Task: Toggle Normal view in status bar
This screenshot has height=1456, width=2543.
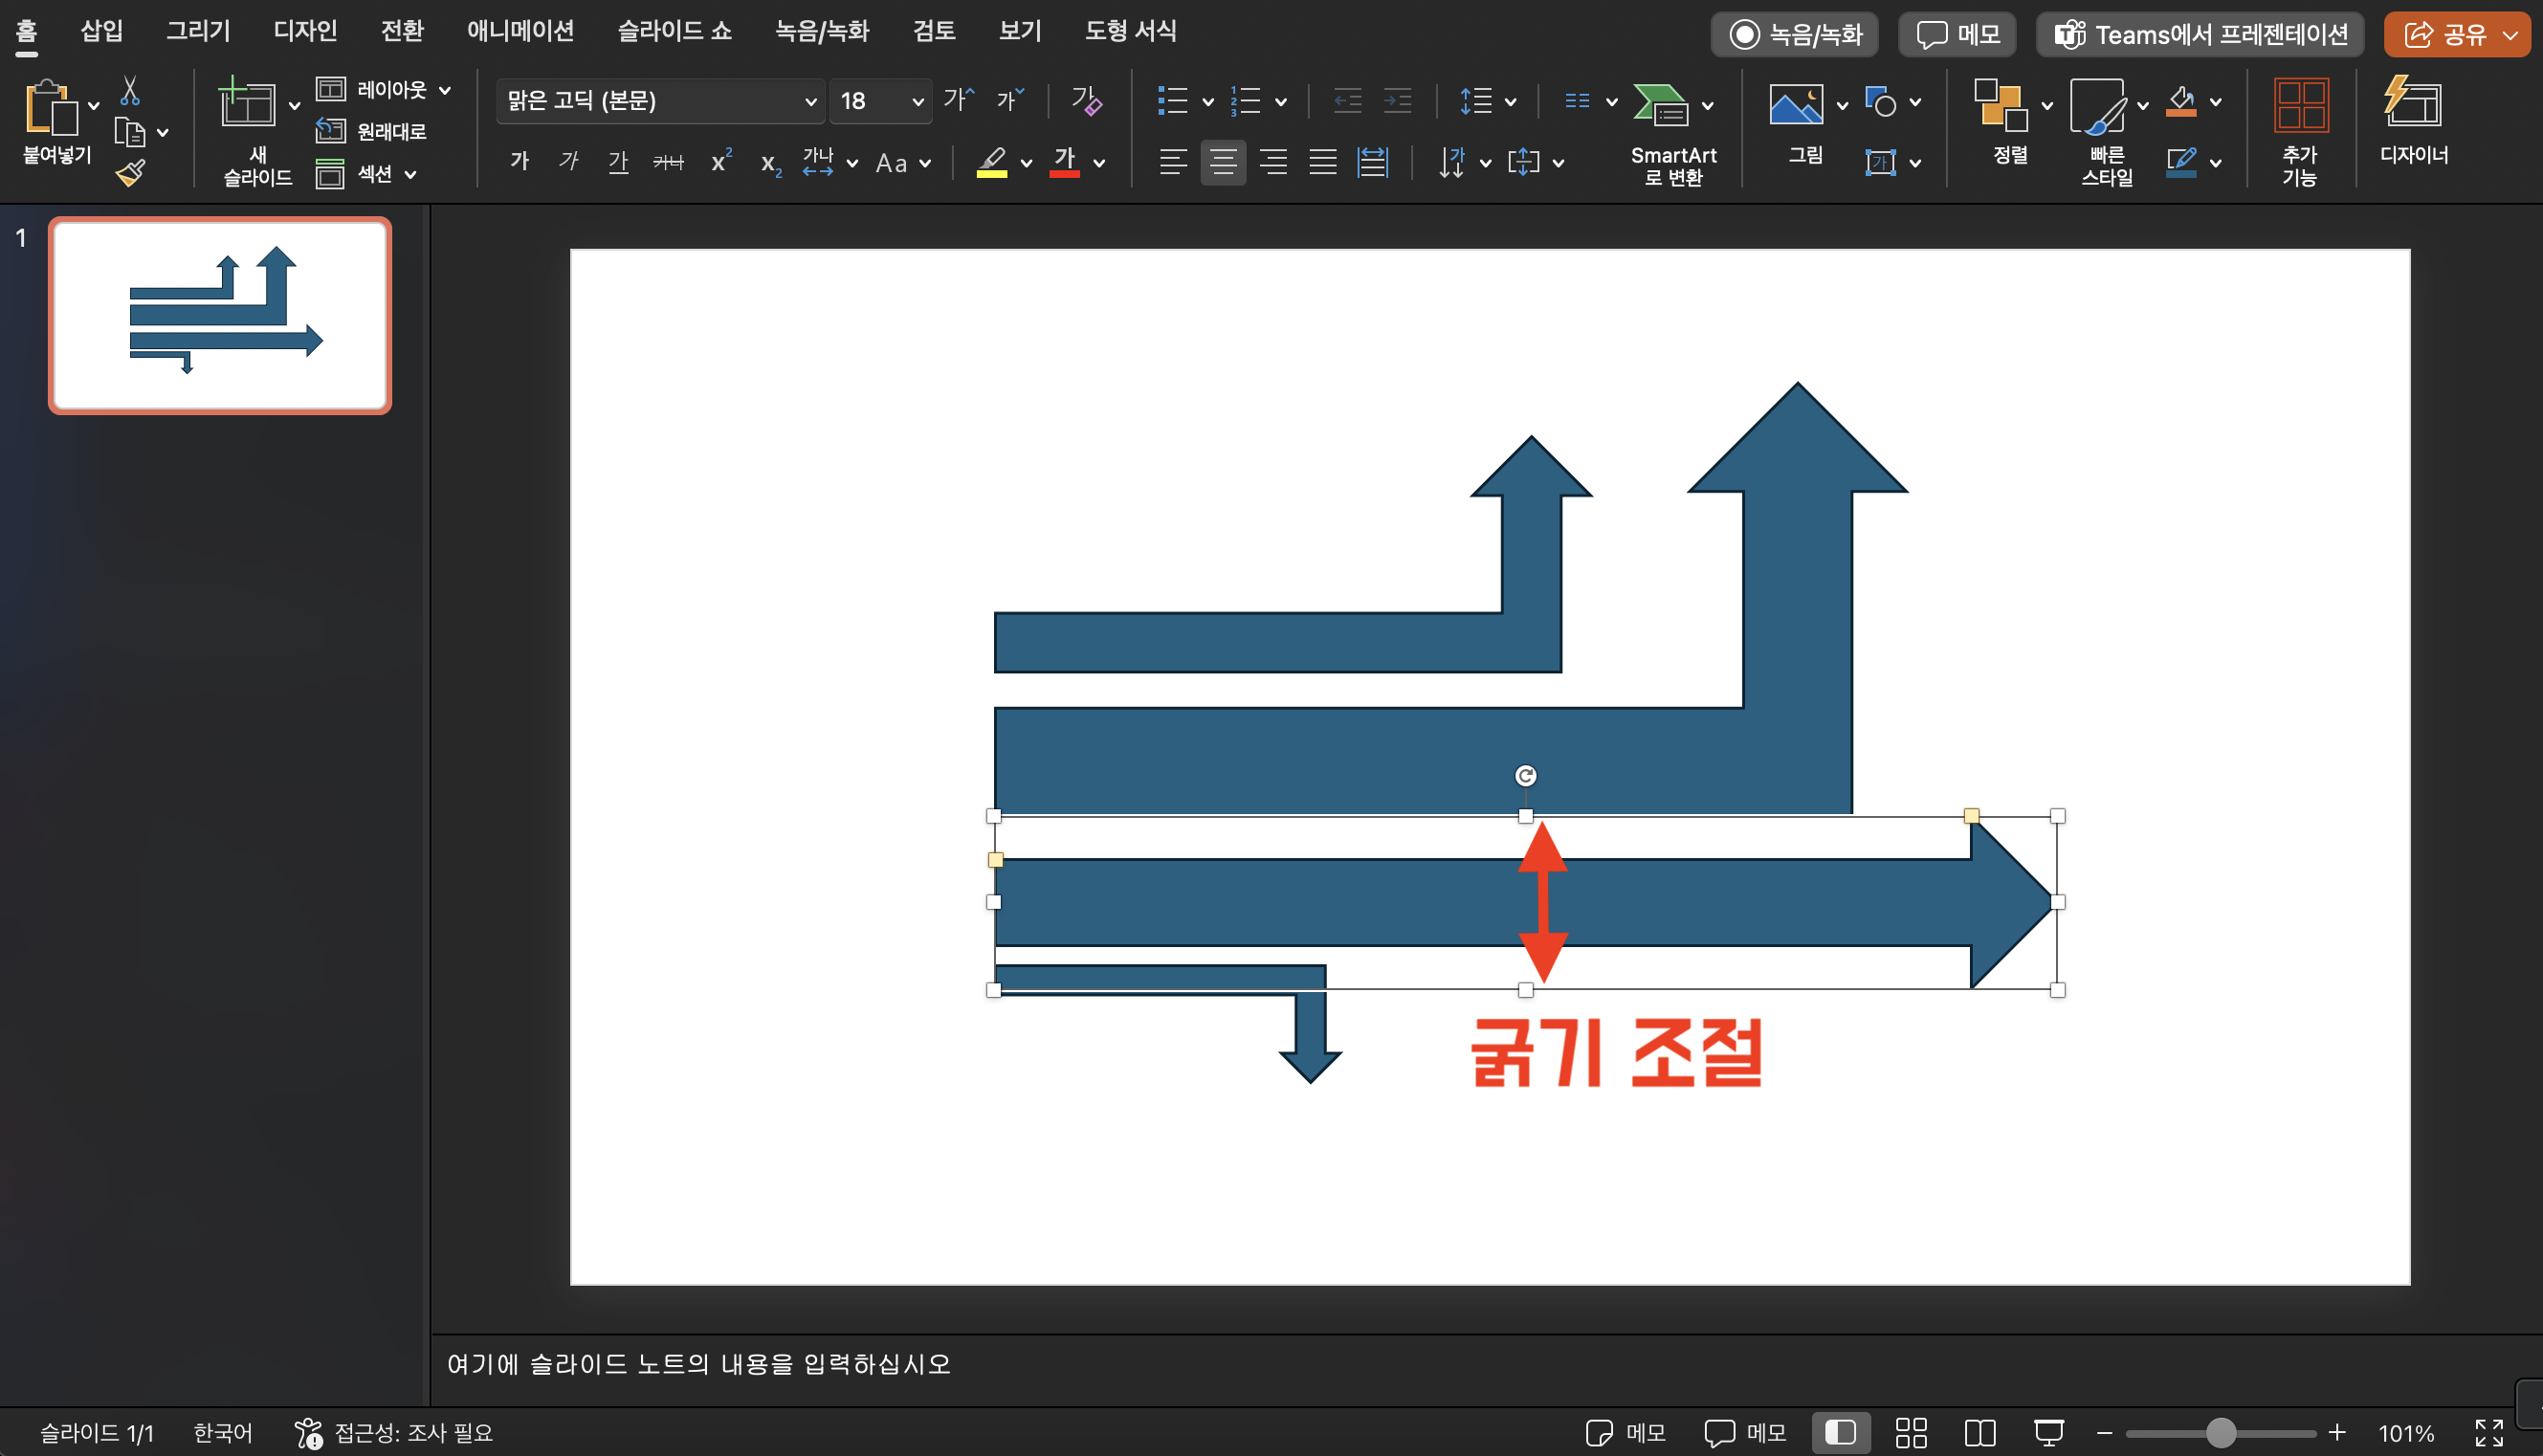Action: click(x=1841, y=1432)
